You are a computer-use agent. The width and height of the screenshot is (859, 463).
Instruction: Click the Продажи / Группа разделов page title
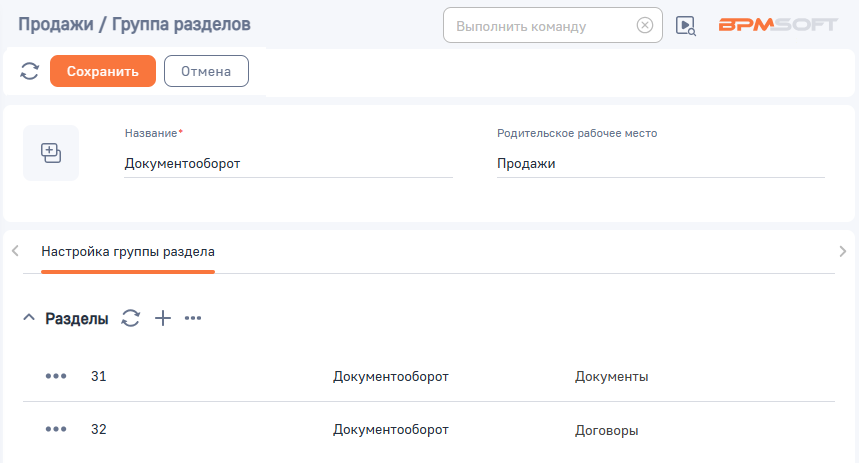point(134,25)
